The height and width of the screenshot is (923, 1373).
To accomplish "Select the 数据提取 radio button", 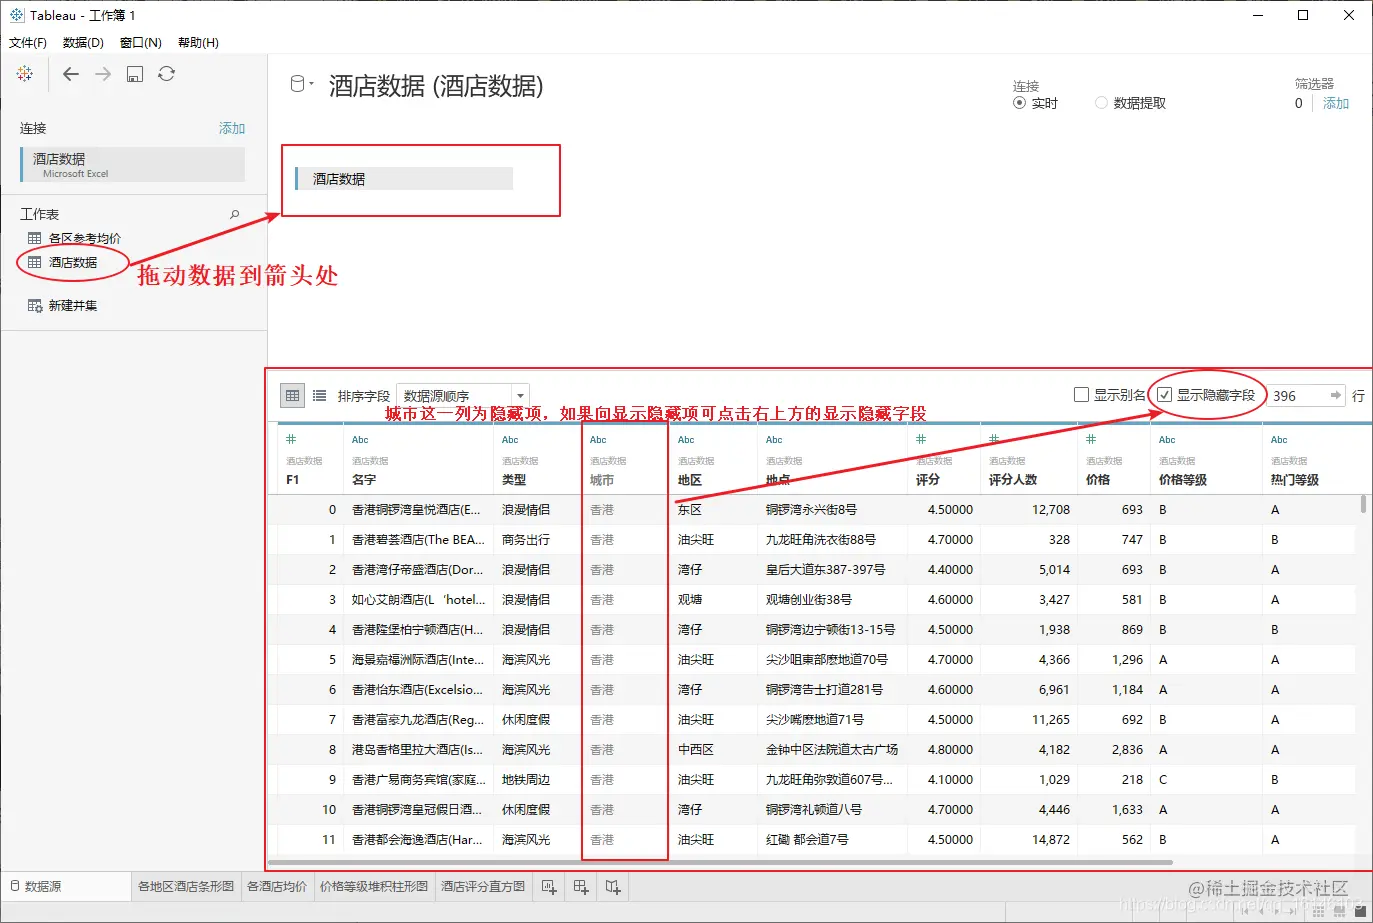I will [1101, 103].
